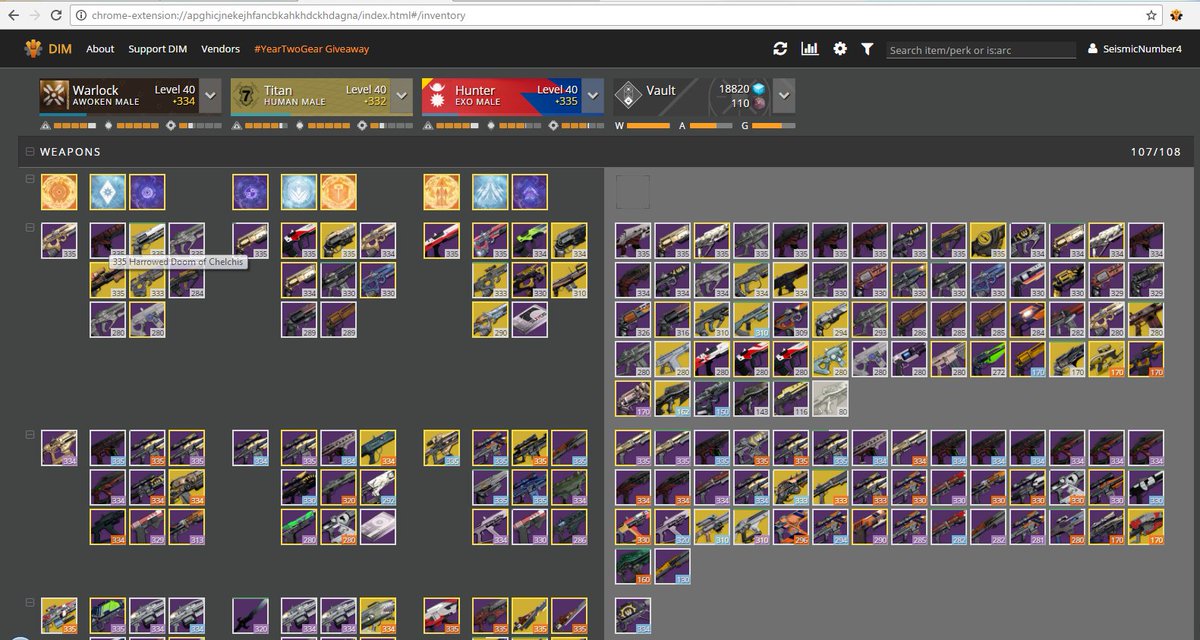
Task: Select the Warlock's blue Stormcaller subclass
Action: click(108, 192)
